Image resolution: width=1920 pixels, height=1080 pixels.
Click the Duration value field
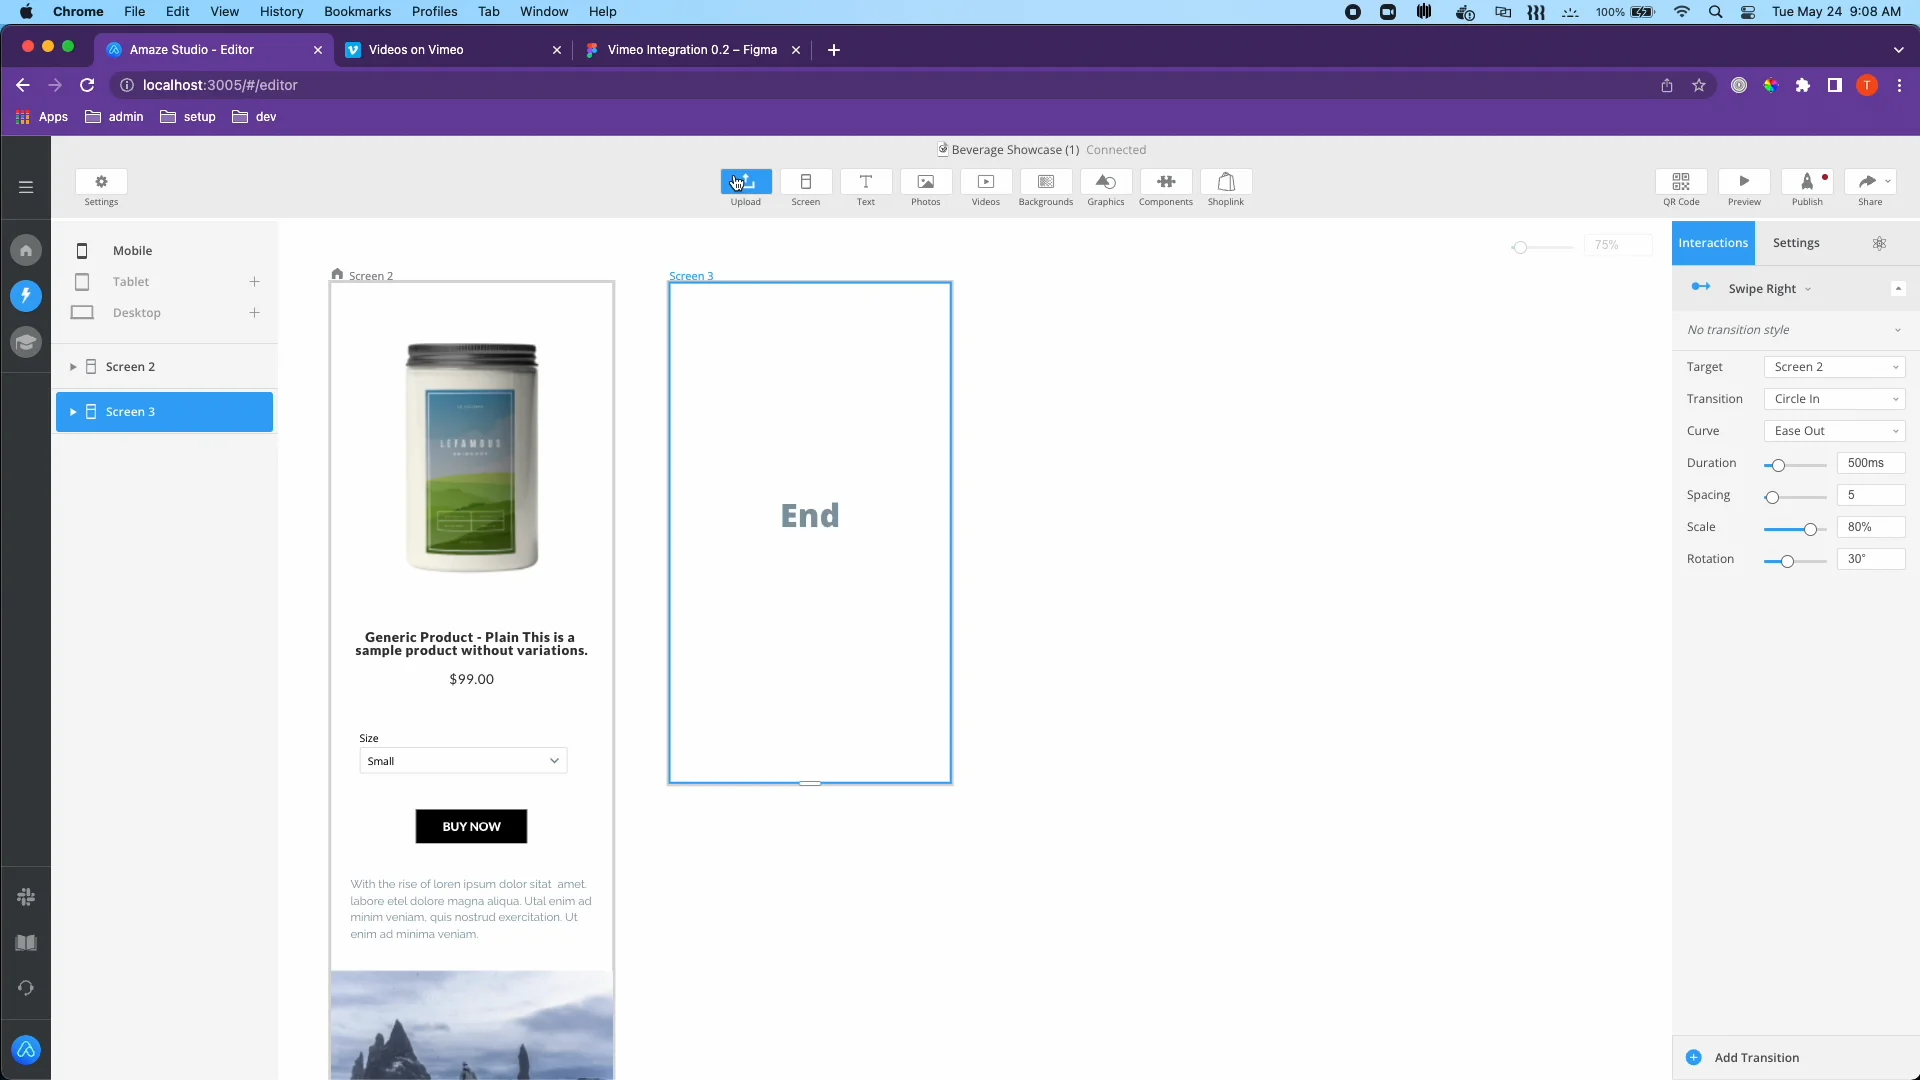tap(1870, 463)
